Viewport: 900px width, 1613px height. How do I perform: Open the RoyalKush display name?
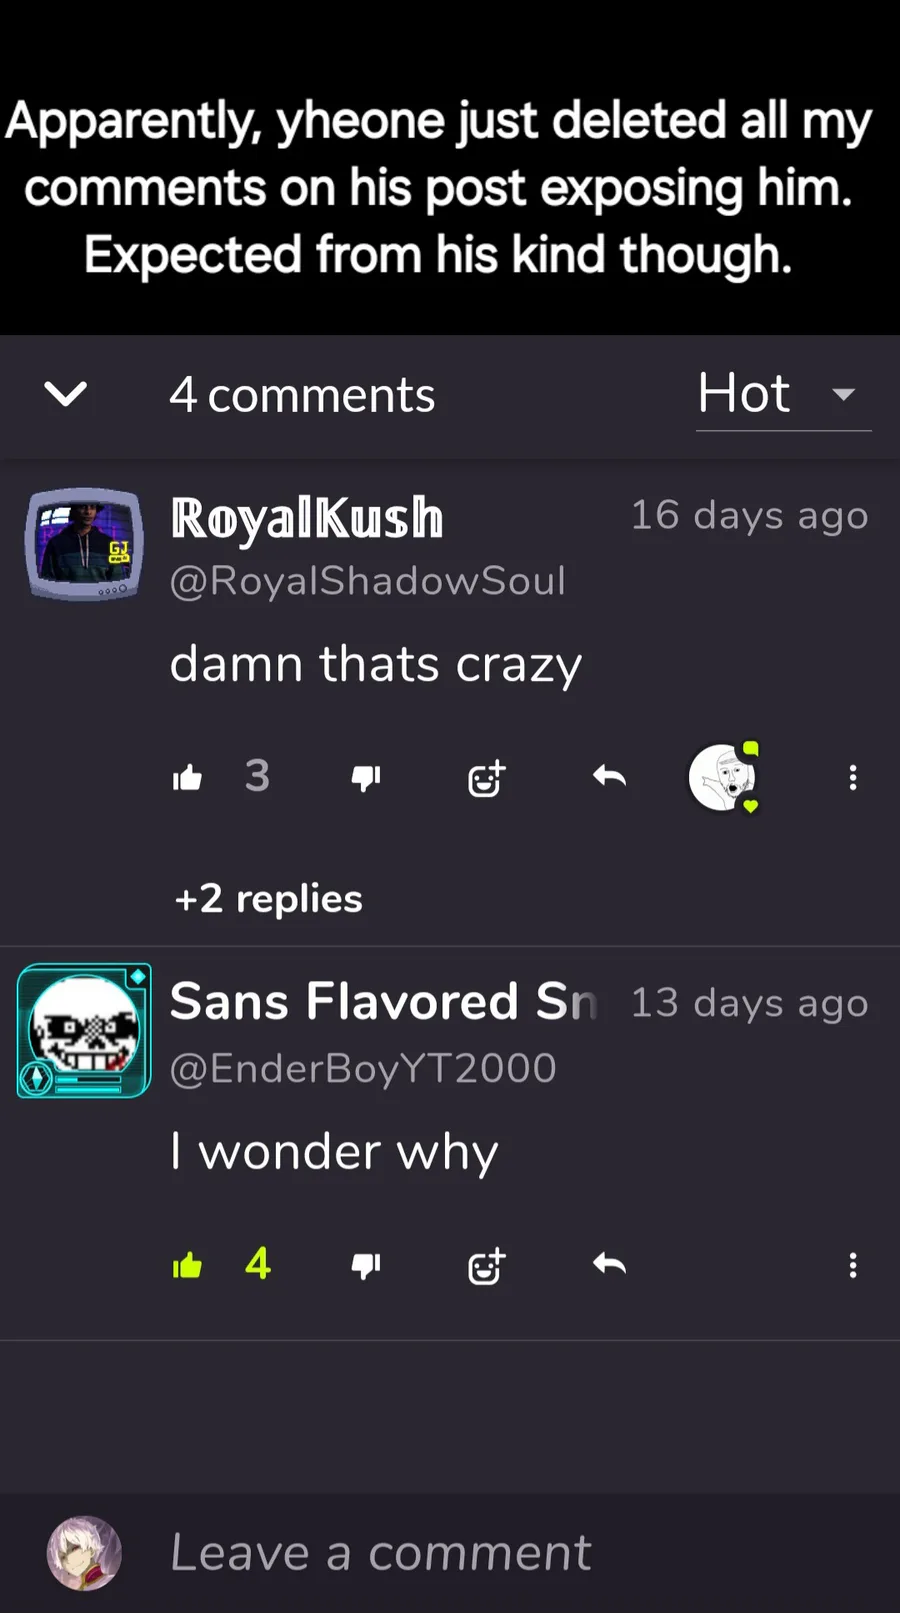[307, 518]
